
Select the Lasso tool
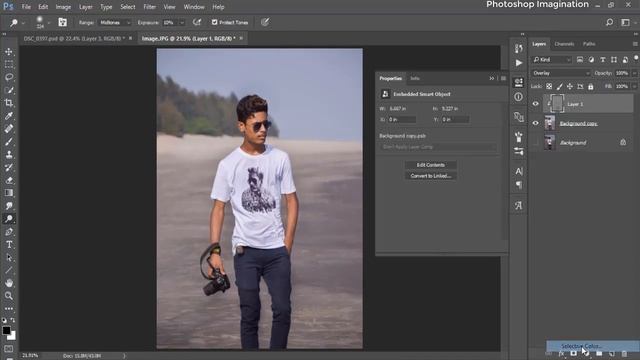point(9,77)
